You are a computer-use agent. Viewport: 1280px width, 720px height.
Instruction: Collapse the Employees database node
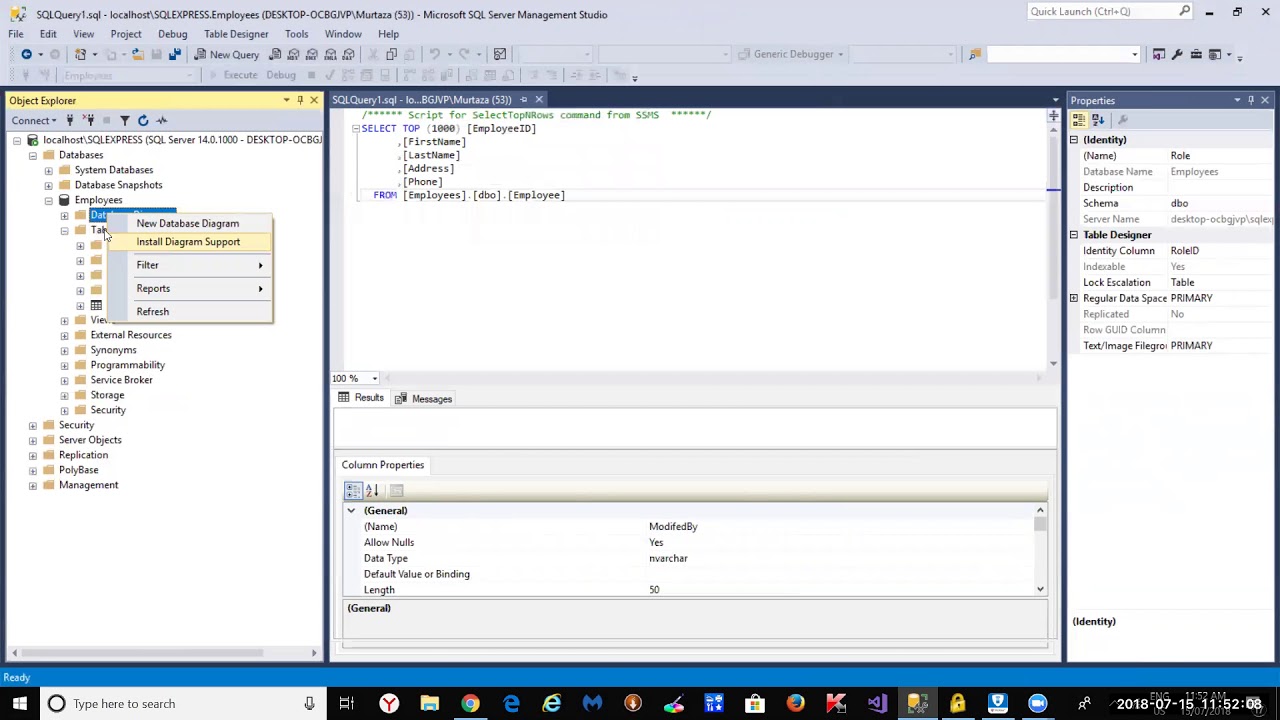[49, 200]
